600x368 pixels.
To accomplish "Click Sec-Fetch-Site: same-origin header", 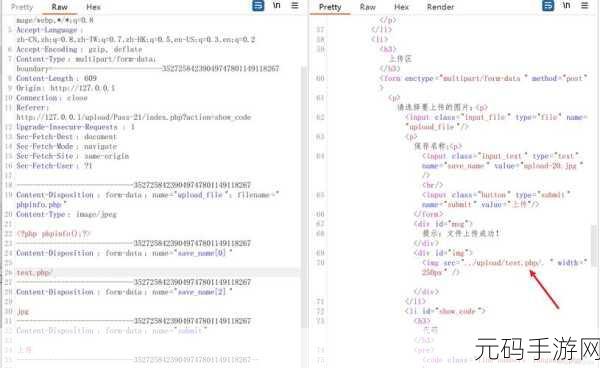I will point(73,156).
